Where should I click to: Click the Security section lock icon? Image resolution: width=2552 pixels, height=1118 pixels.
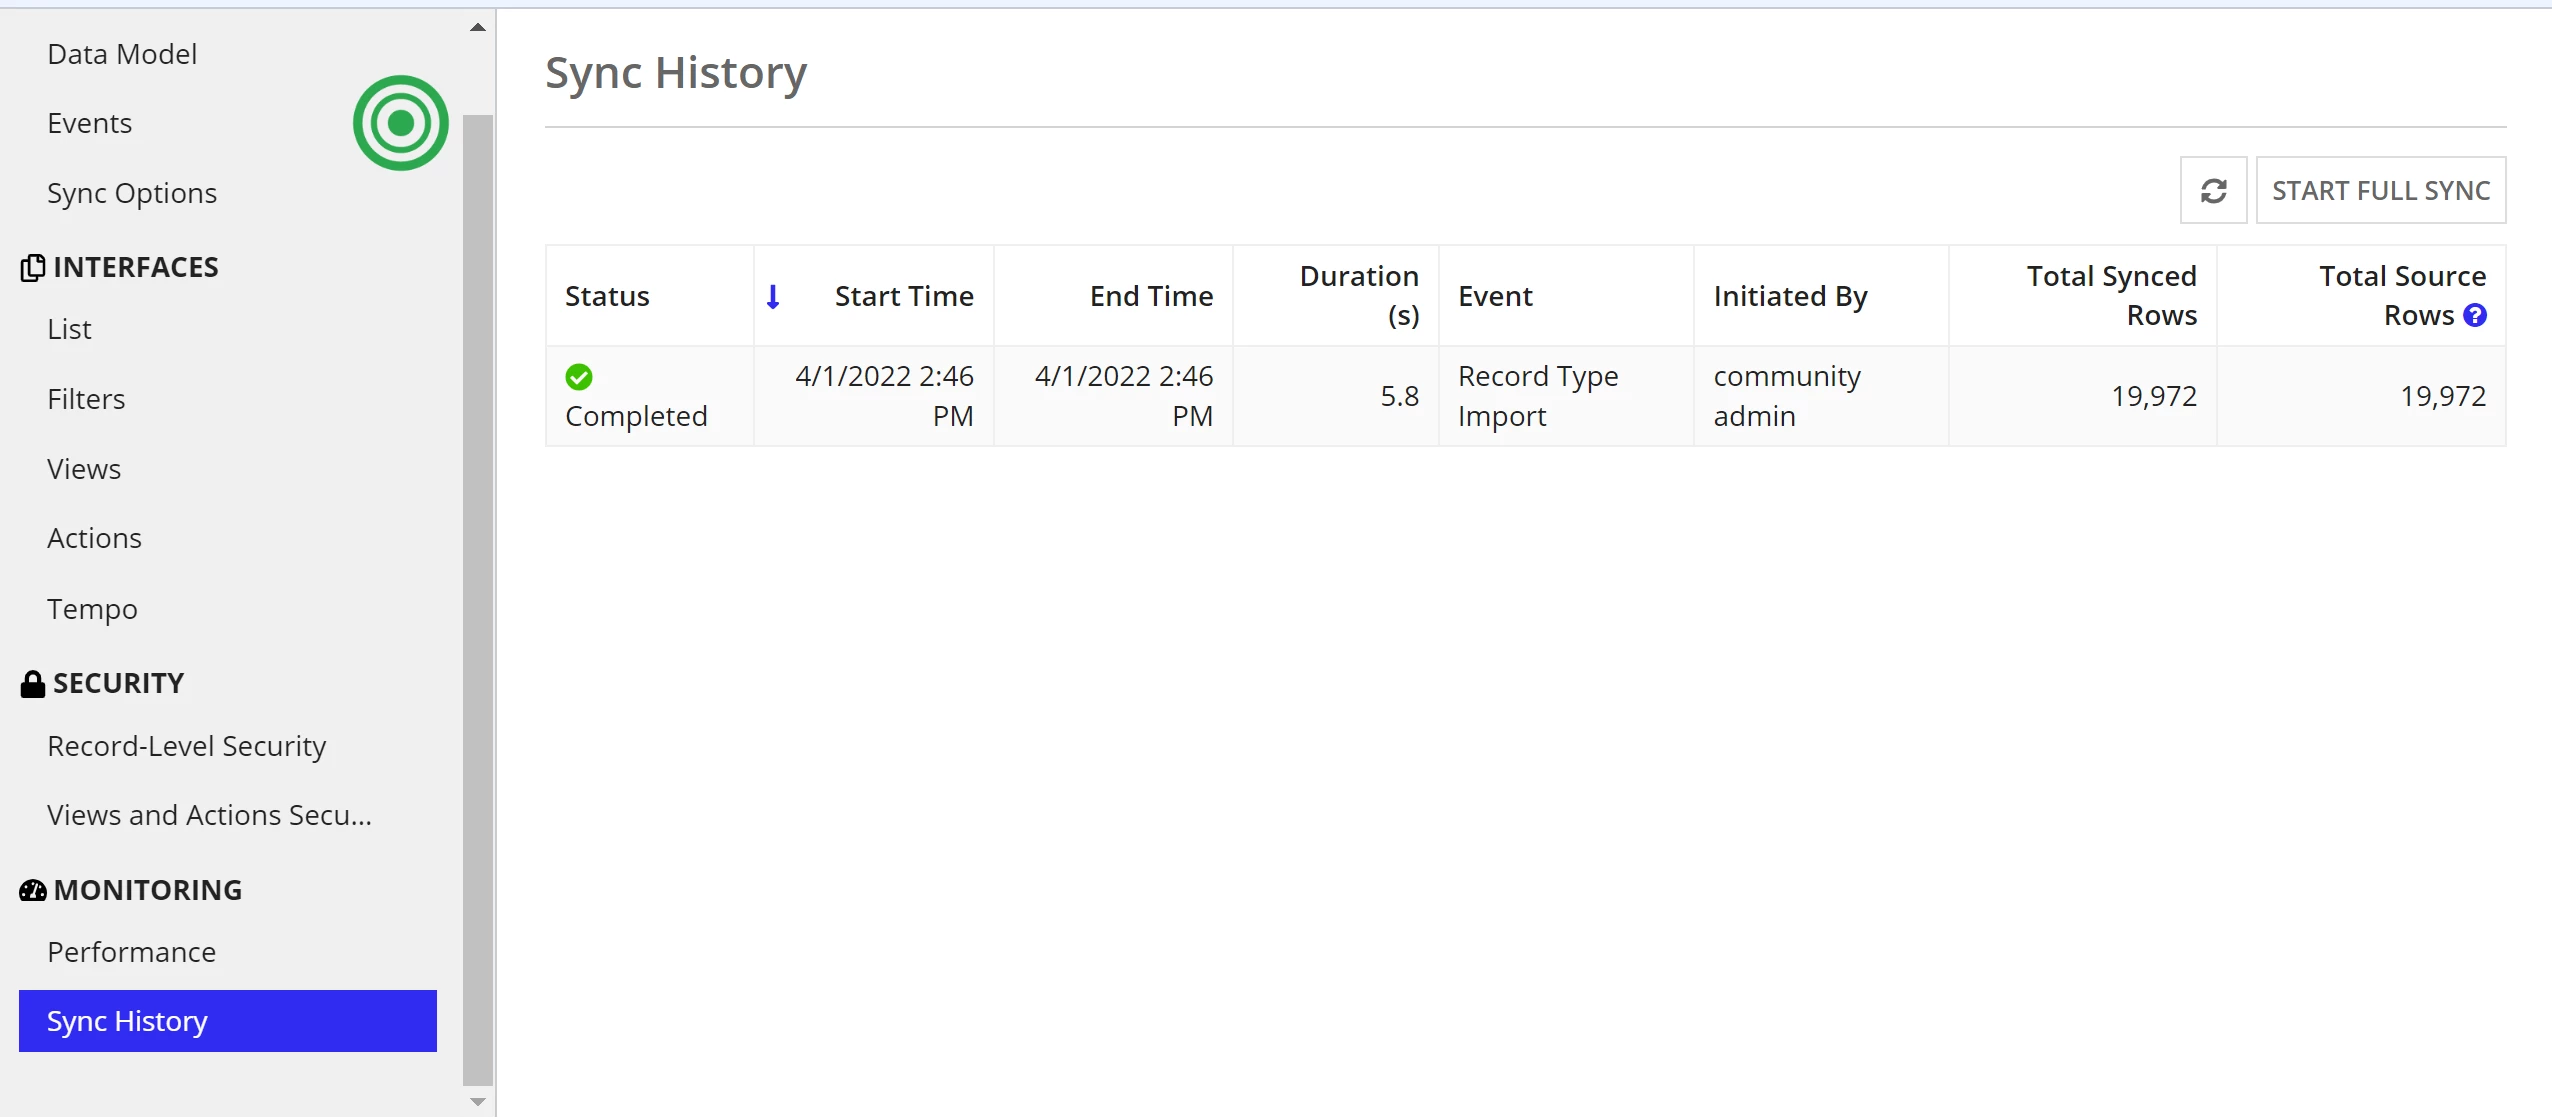click(x=33, y=684)
